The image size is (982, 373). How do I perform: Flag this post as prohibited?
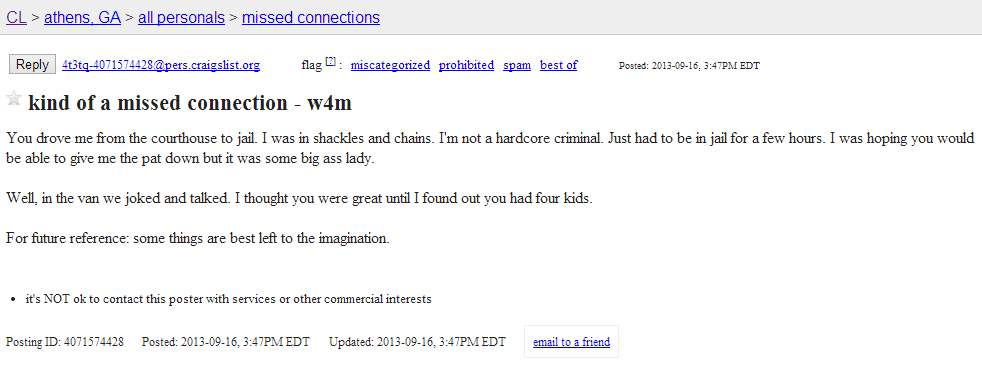(467, 65)
